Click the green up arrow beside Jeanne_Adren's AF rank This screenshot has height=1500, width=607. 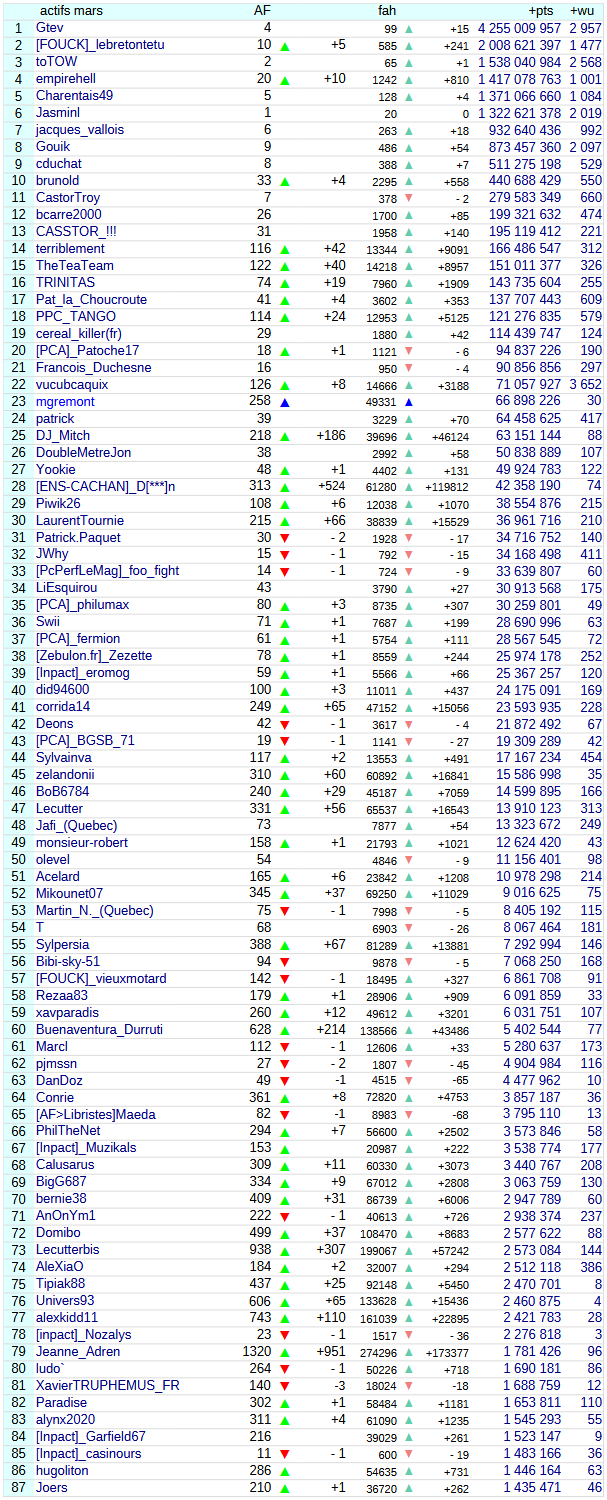pos(285,1352)
